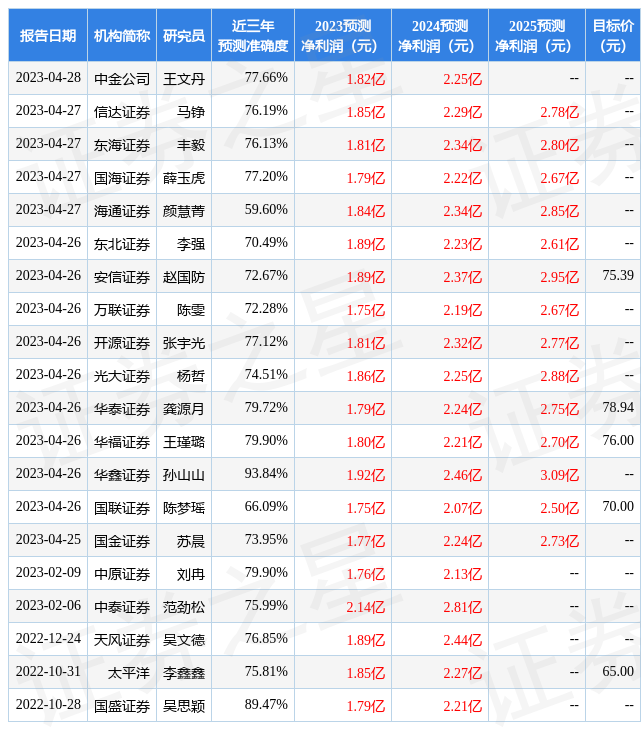Click the 2.80亿 forecast value
641x730 pixels.
tap(559, 145)
